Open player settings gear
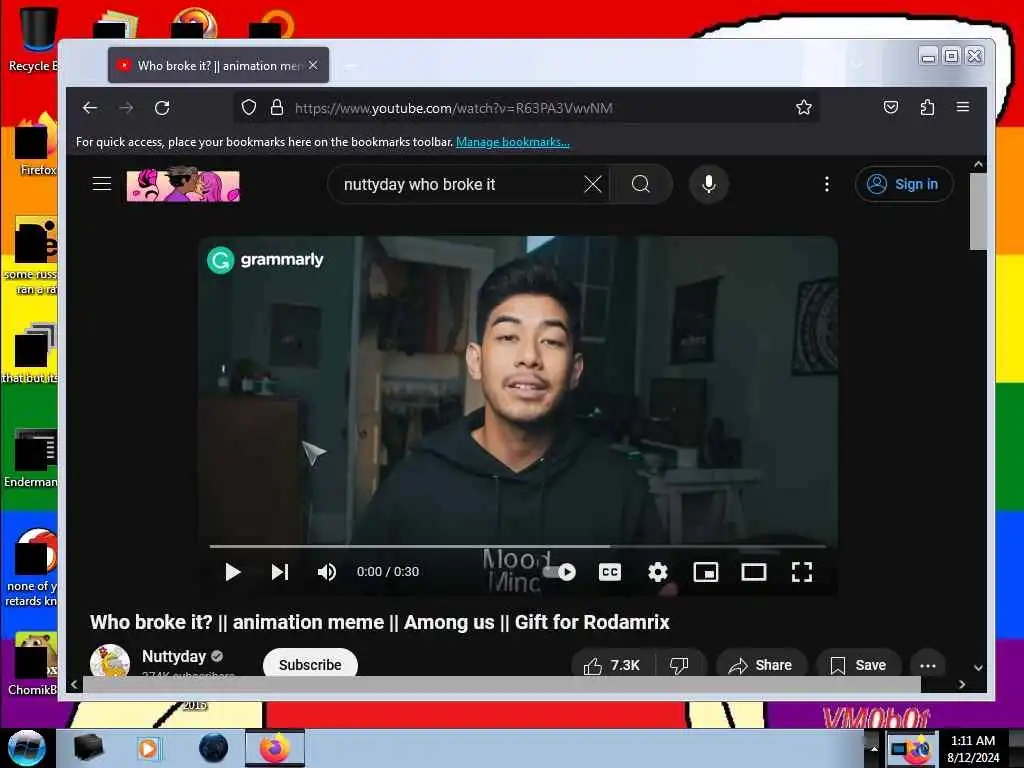 coord(658,572)
